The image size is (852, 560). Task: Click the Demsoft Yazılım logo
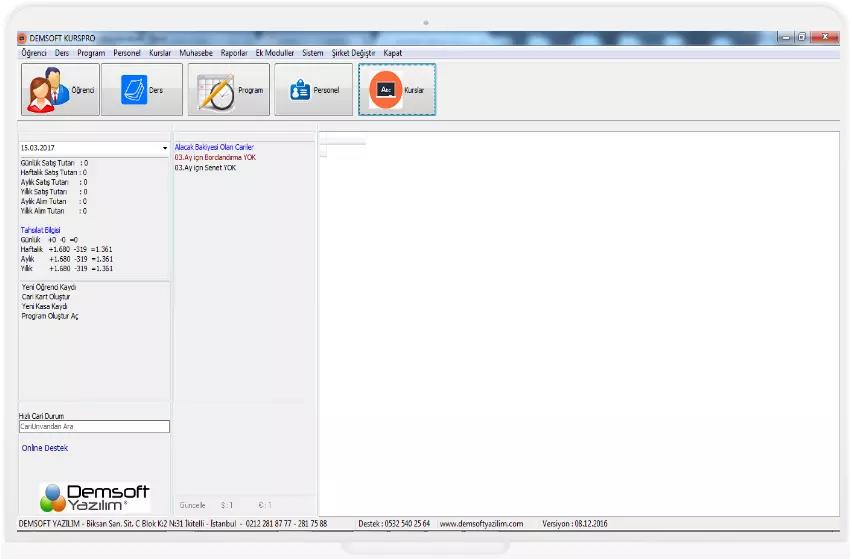click(95, 497)
